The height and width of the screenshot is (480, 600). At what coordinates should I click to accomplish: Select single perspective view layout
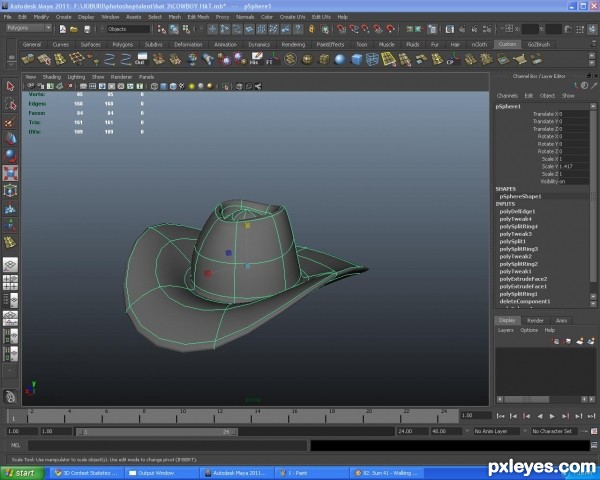click(x=10, y=264)
